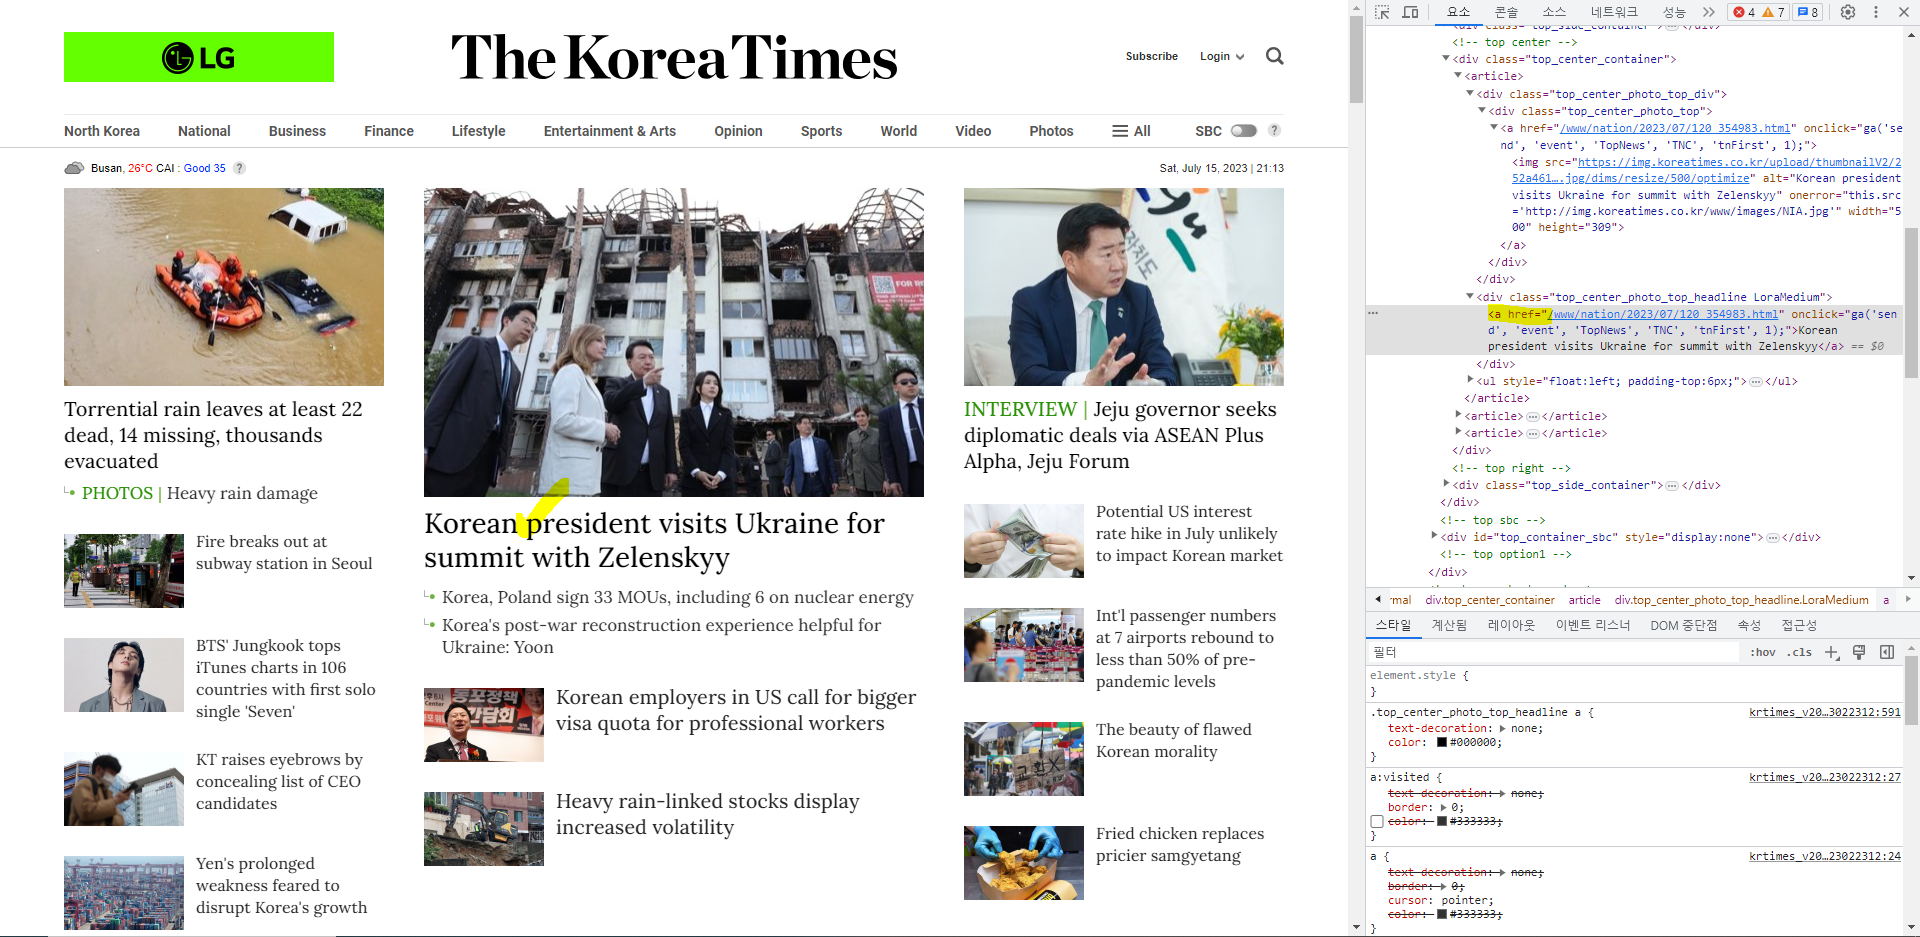The width and height of the screenshot is (1920, 937).
Task: Toggle the :hov element state button
Action: (1763, 652)
